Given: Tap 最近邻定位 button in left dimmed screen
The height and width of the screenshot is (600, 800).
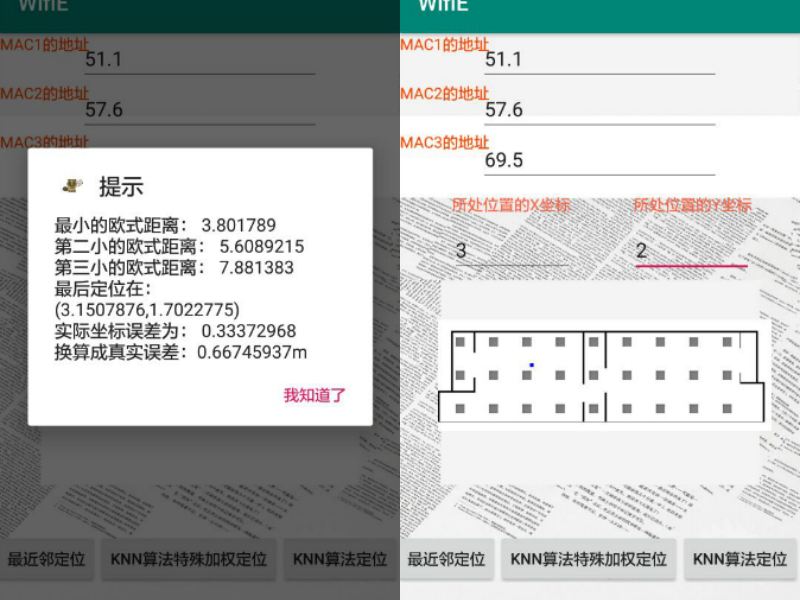Looking at the screenshot, I should 46,559.
